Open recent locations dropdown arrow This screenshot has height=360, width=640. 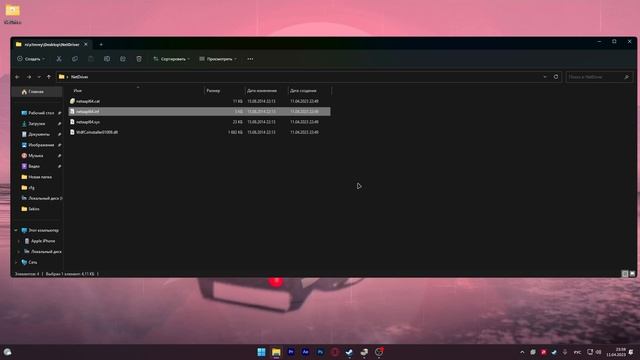pyautogui.click(x=39, y=77)
